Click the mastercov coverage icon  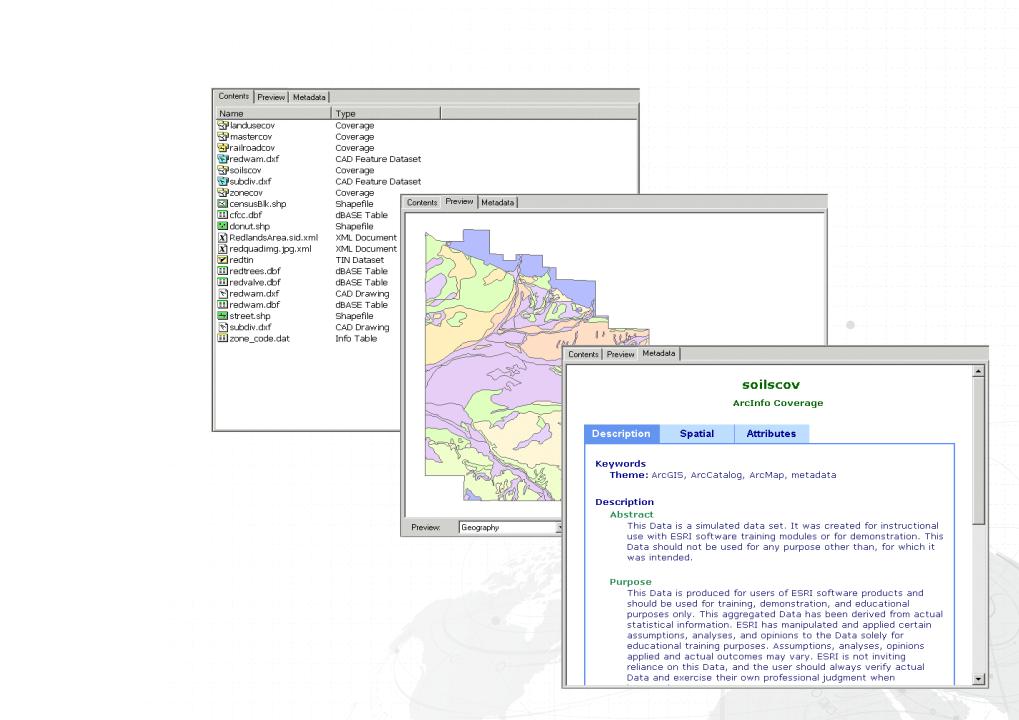[223, 136]
